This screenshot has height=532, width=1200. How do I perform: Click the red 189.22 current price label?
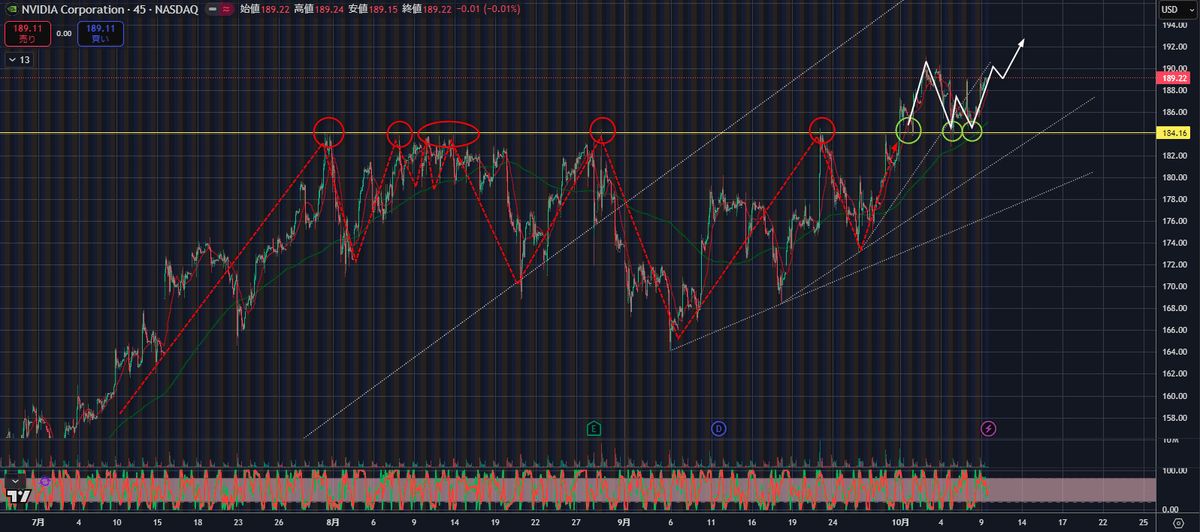[1174, 77]
